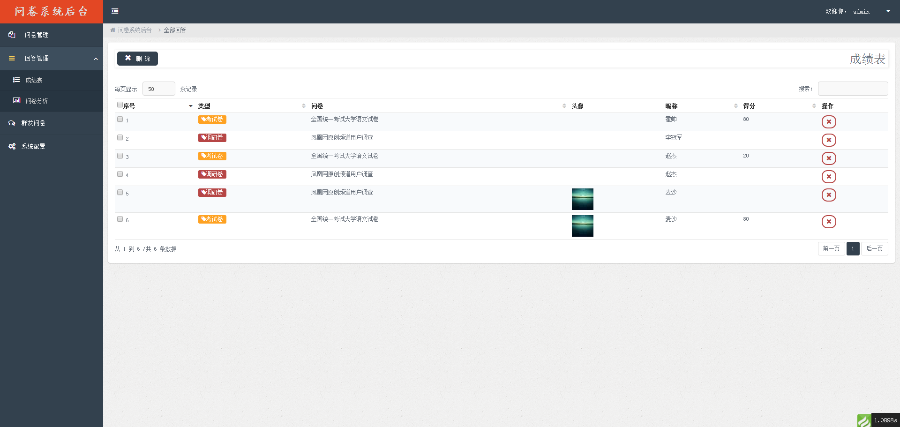Click the green leaf icon at bottom right
900x427 pixels.
pos(864,420)
